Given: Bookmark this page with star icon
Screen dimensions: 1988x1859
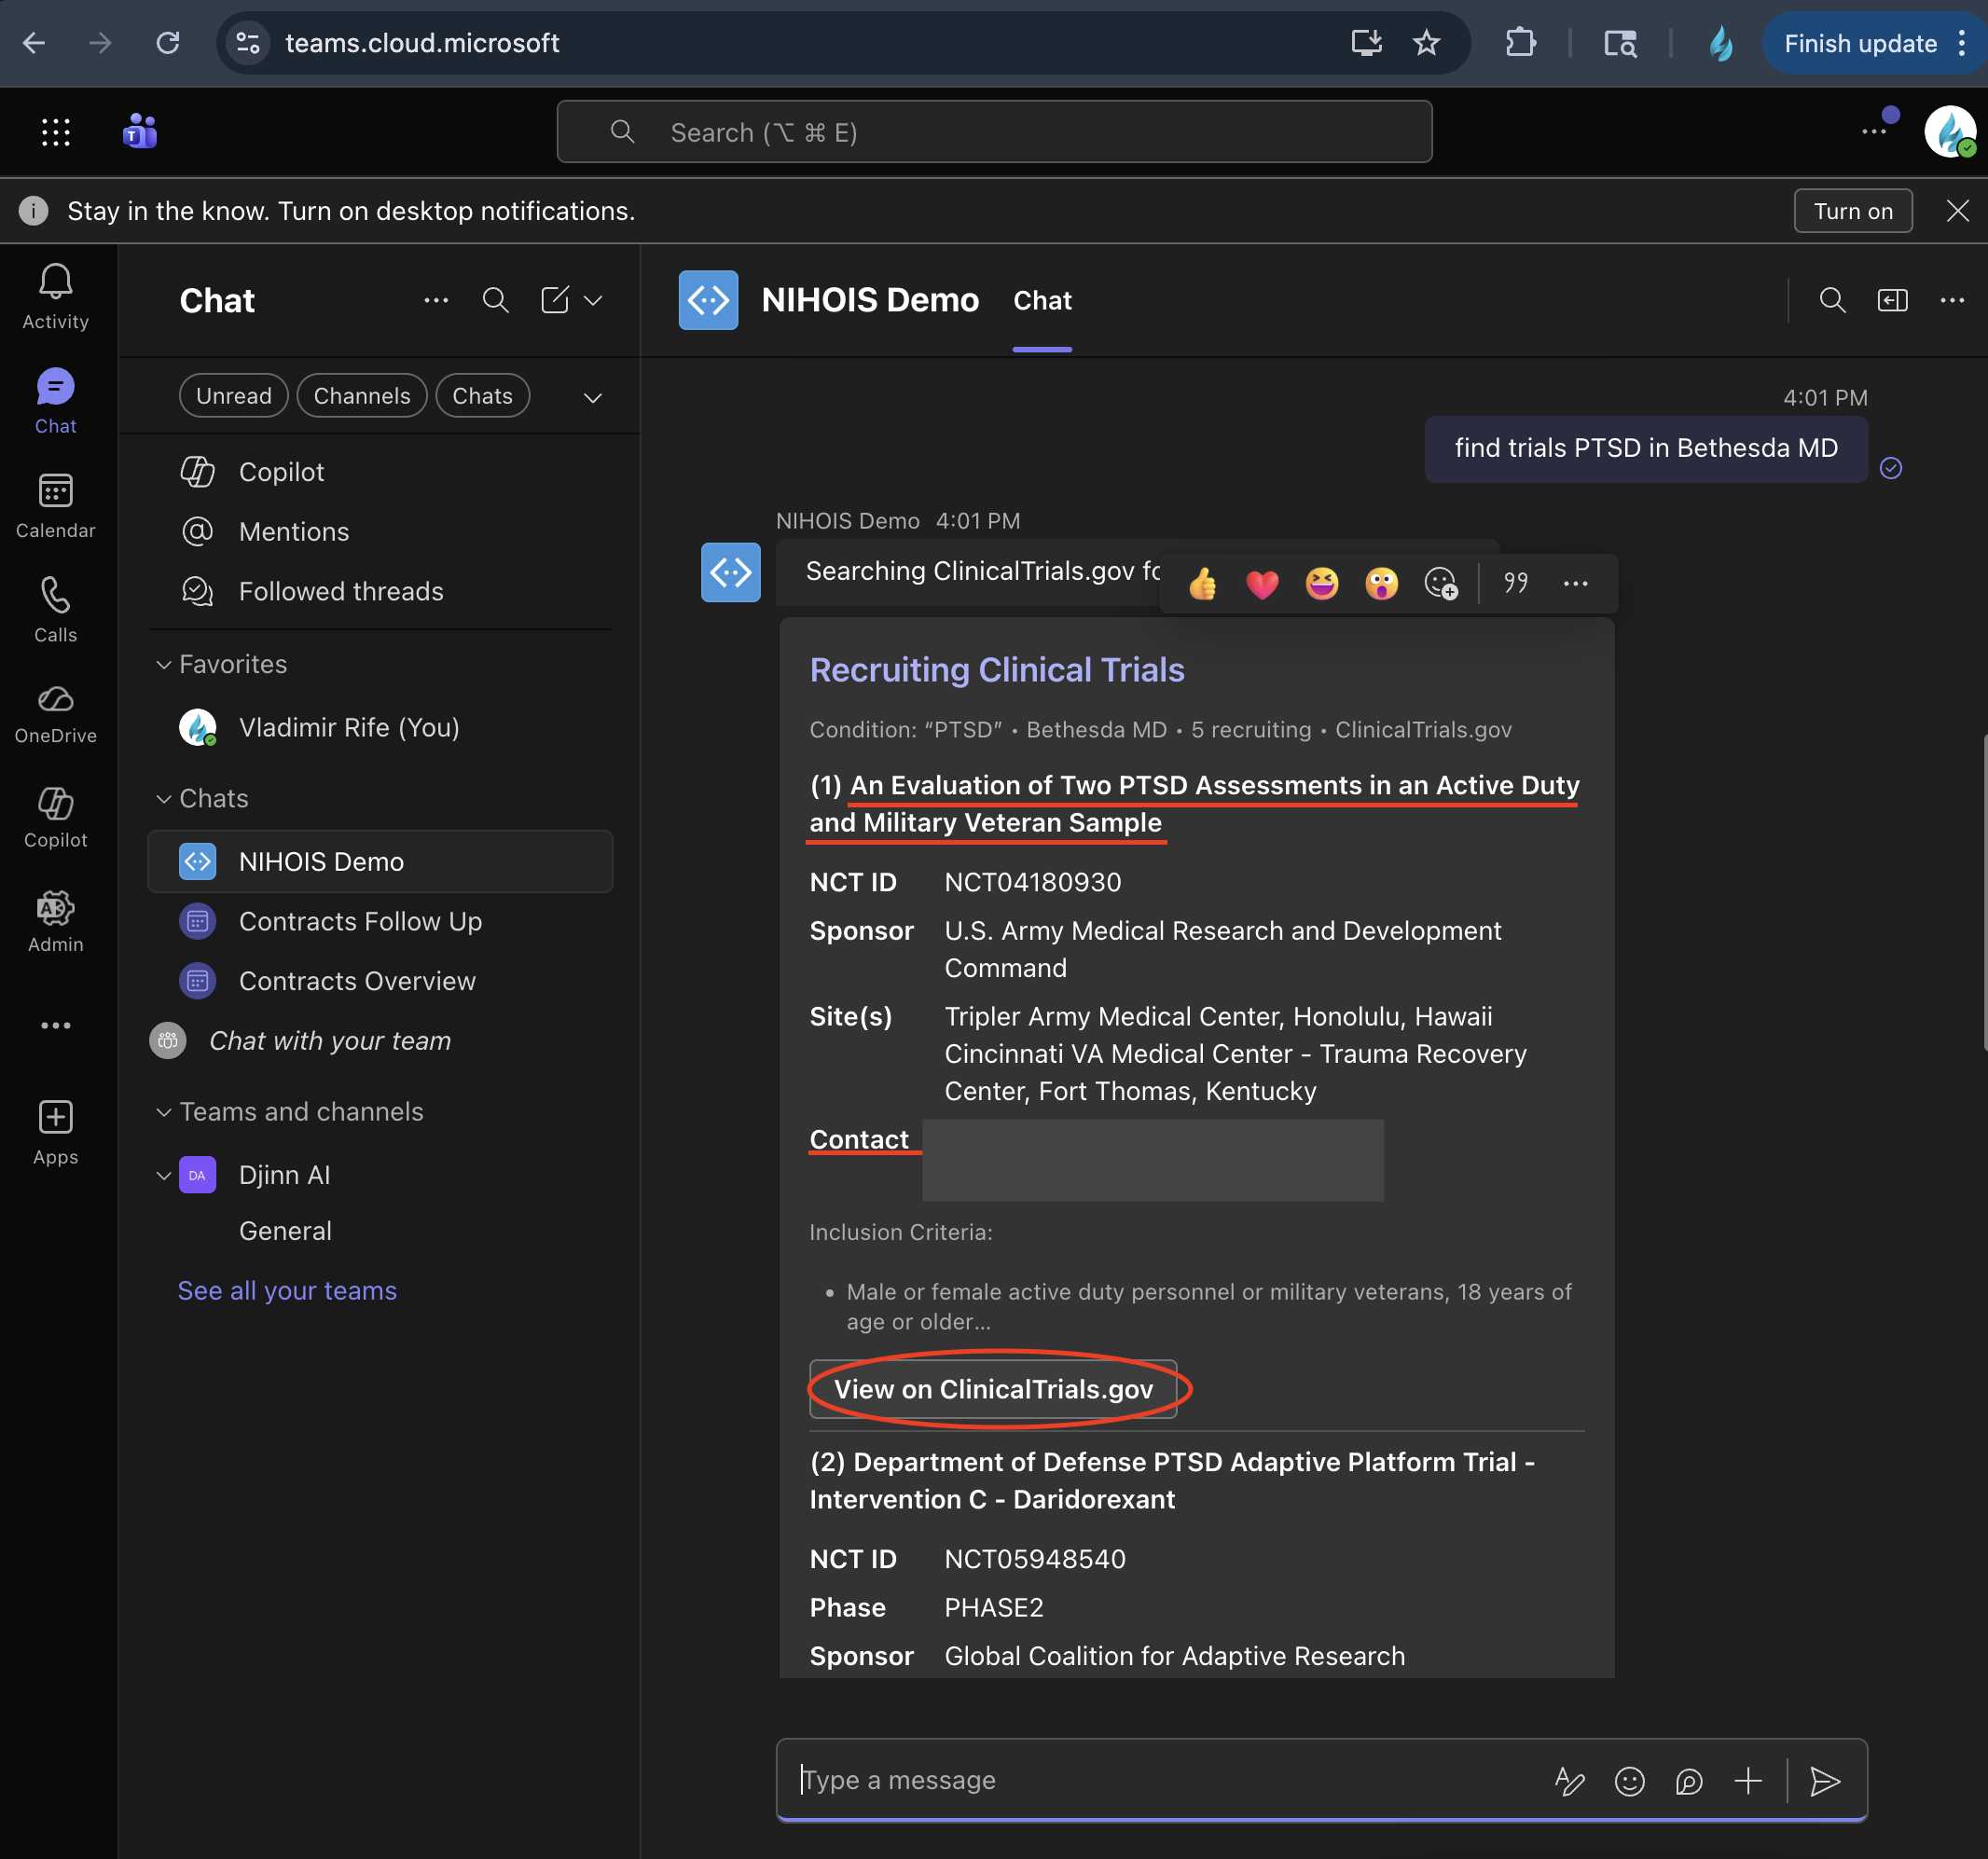Looking at the screenshot, I should (x=1427, y=43).
